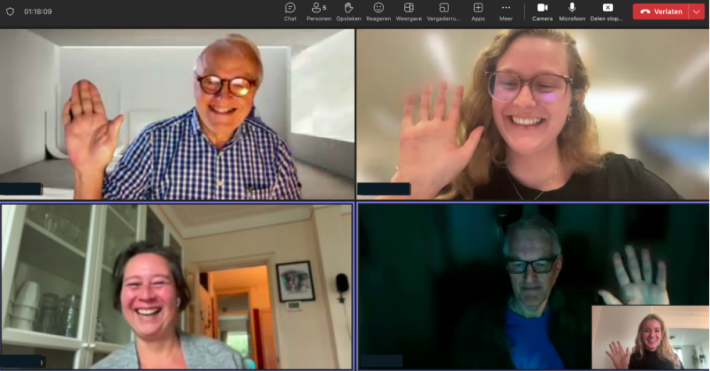This screenshot has width=710, height=371.
Task: Show the Personen participants list
Action: click(x=319, y=12)
